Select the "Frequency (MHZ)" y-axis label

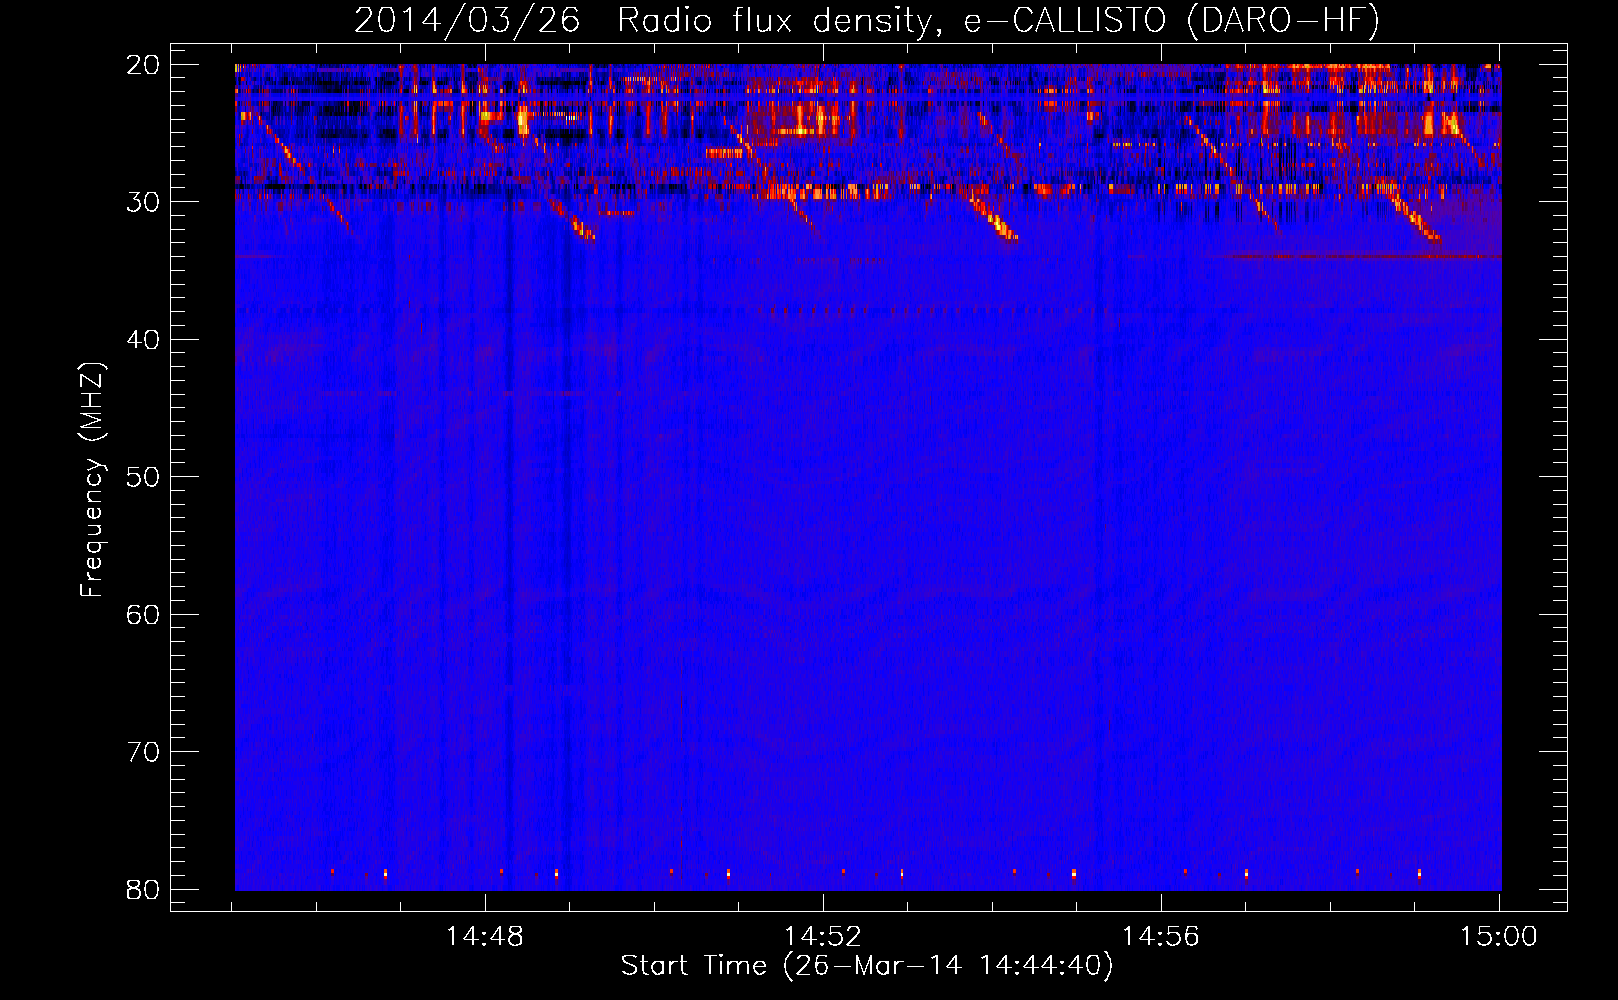pos(92,481)
